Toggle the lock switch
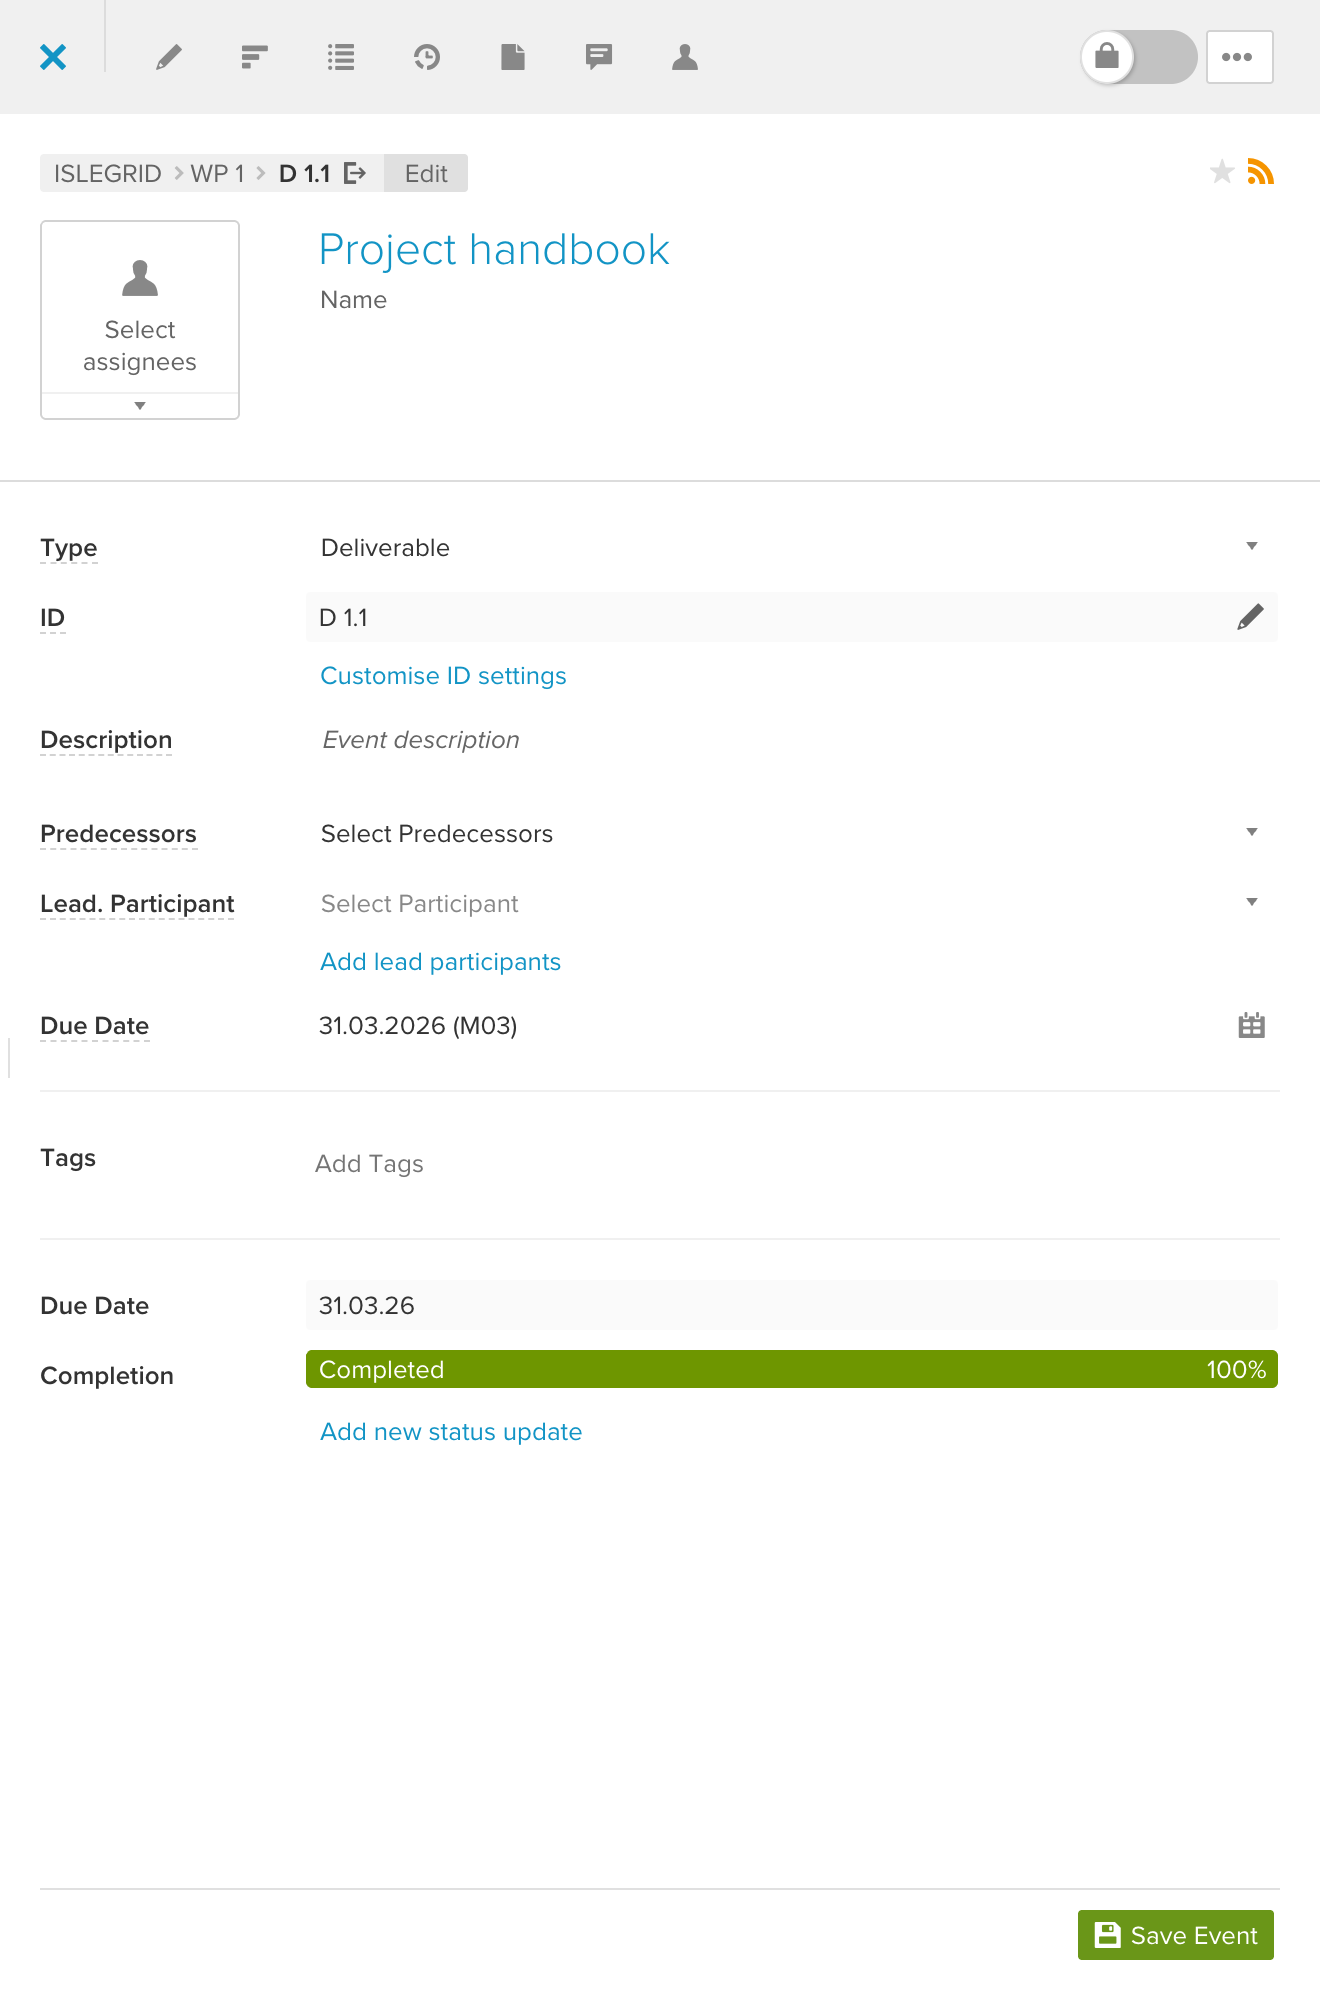This screenshot has width=1320, height=2000. (x=1139, y=57)
